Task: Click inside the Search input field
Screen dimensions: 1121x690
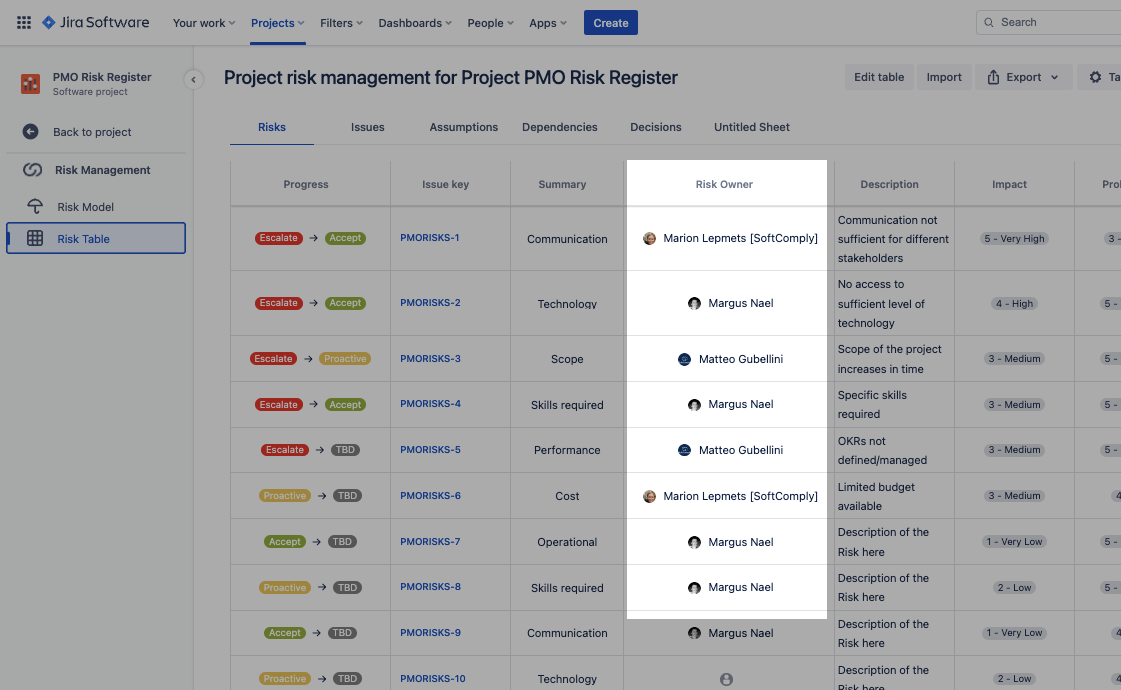Action: click(x=1050, y=21)
